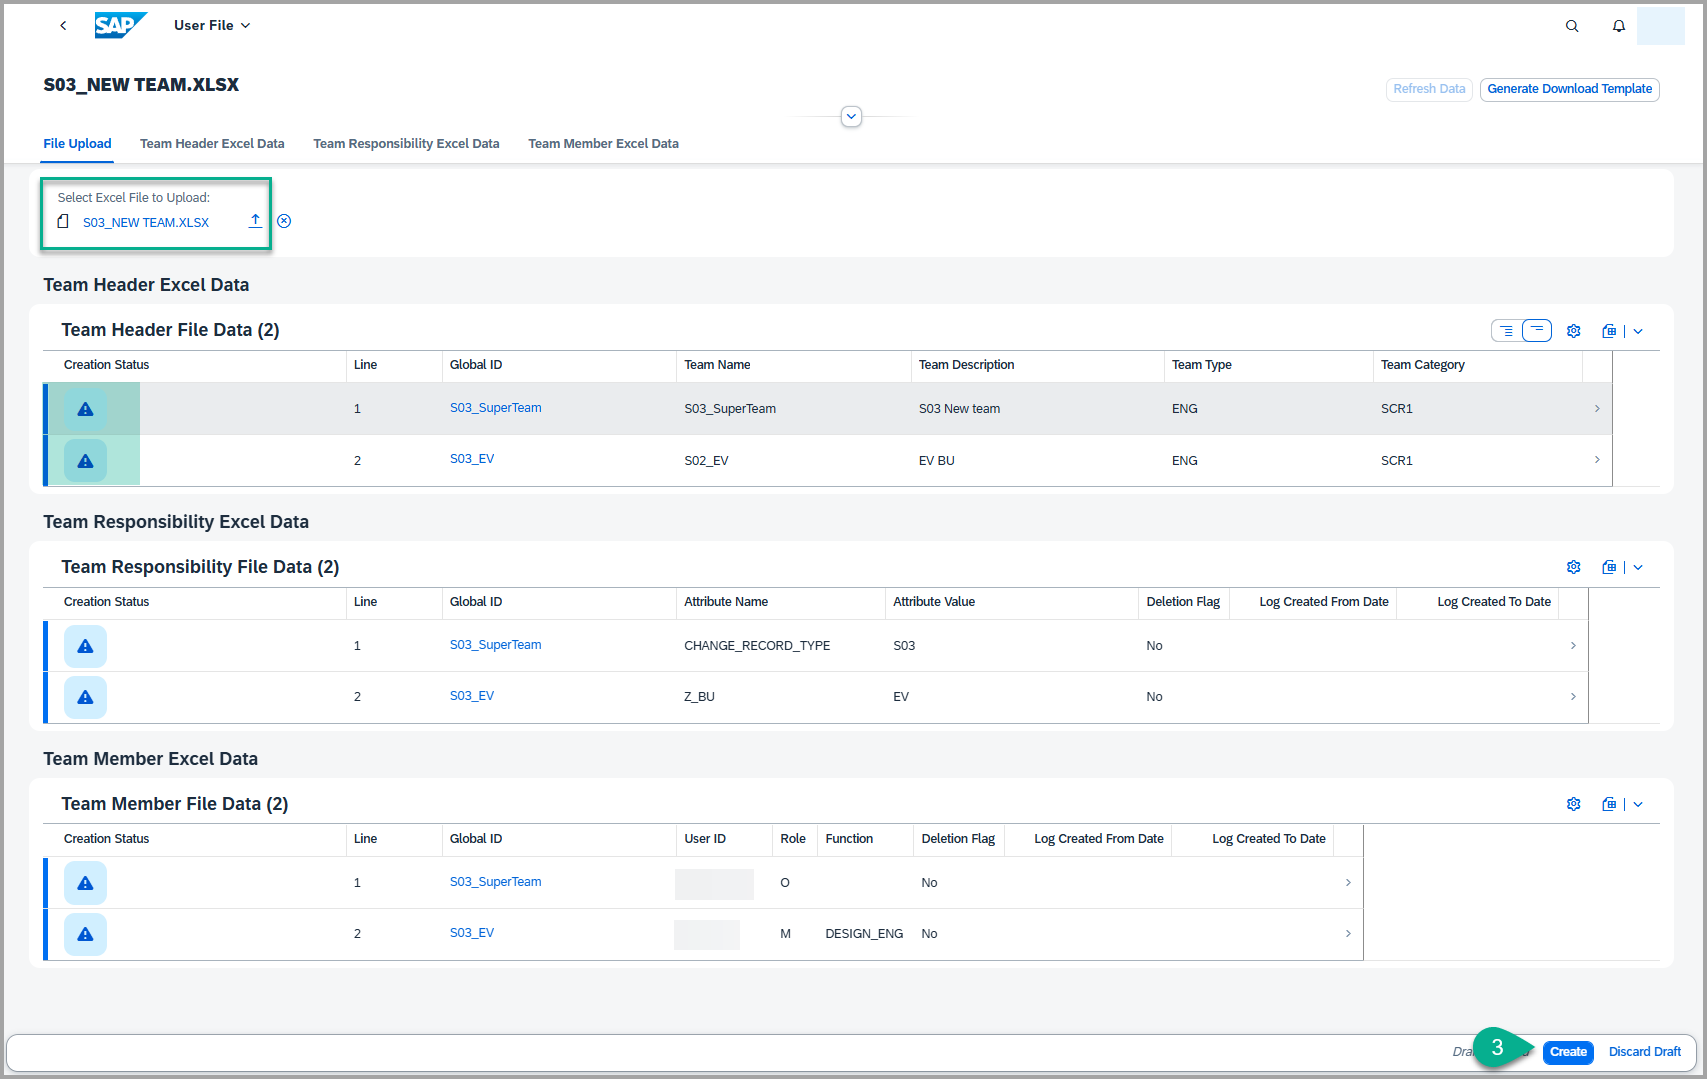Open the search icon in header
This screenshot has height=1079, width=1707.
click(1572, 26)
